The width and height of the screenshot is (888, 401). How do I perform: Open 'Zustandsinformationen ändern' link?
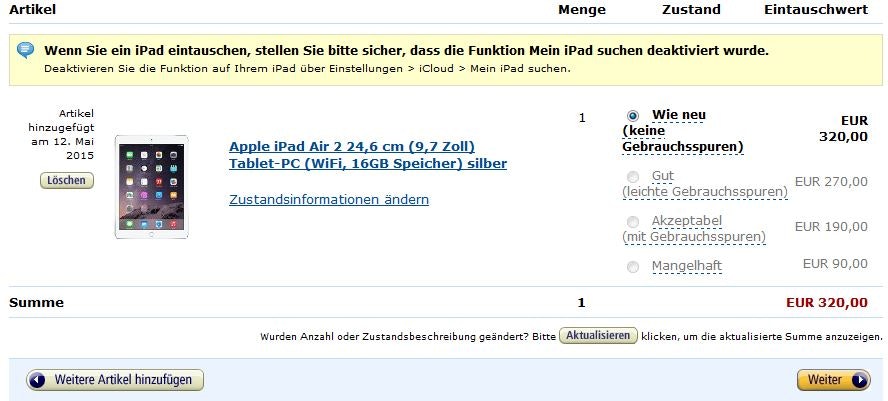328,199
